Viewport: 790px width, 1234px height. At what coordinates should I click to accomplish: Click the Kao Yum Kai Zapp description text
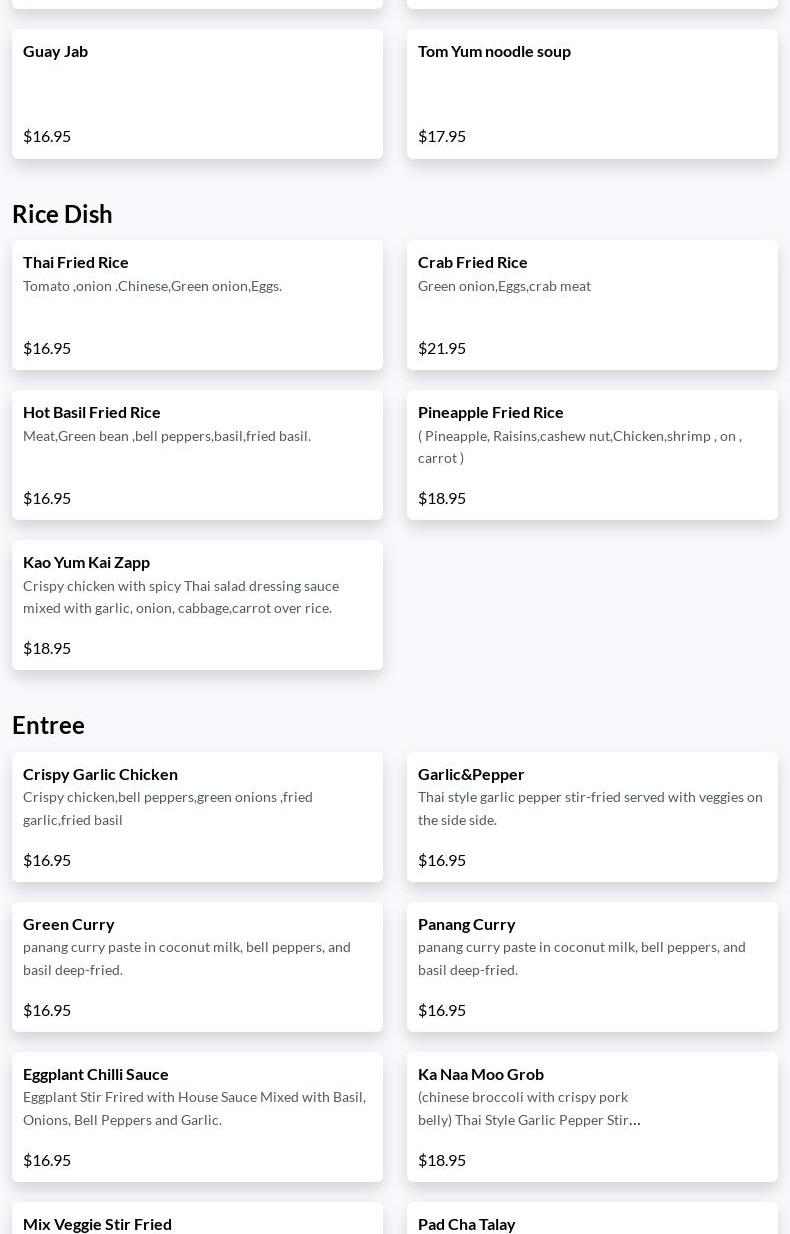(181, 597)
